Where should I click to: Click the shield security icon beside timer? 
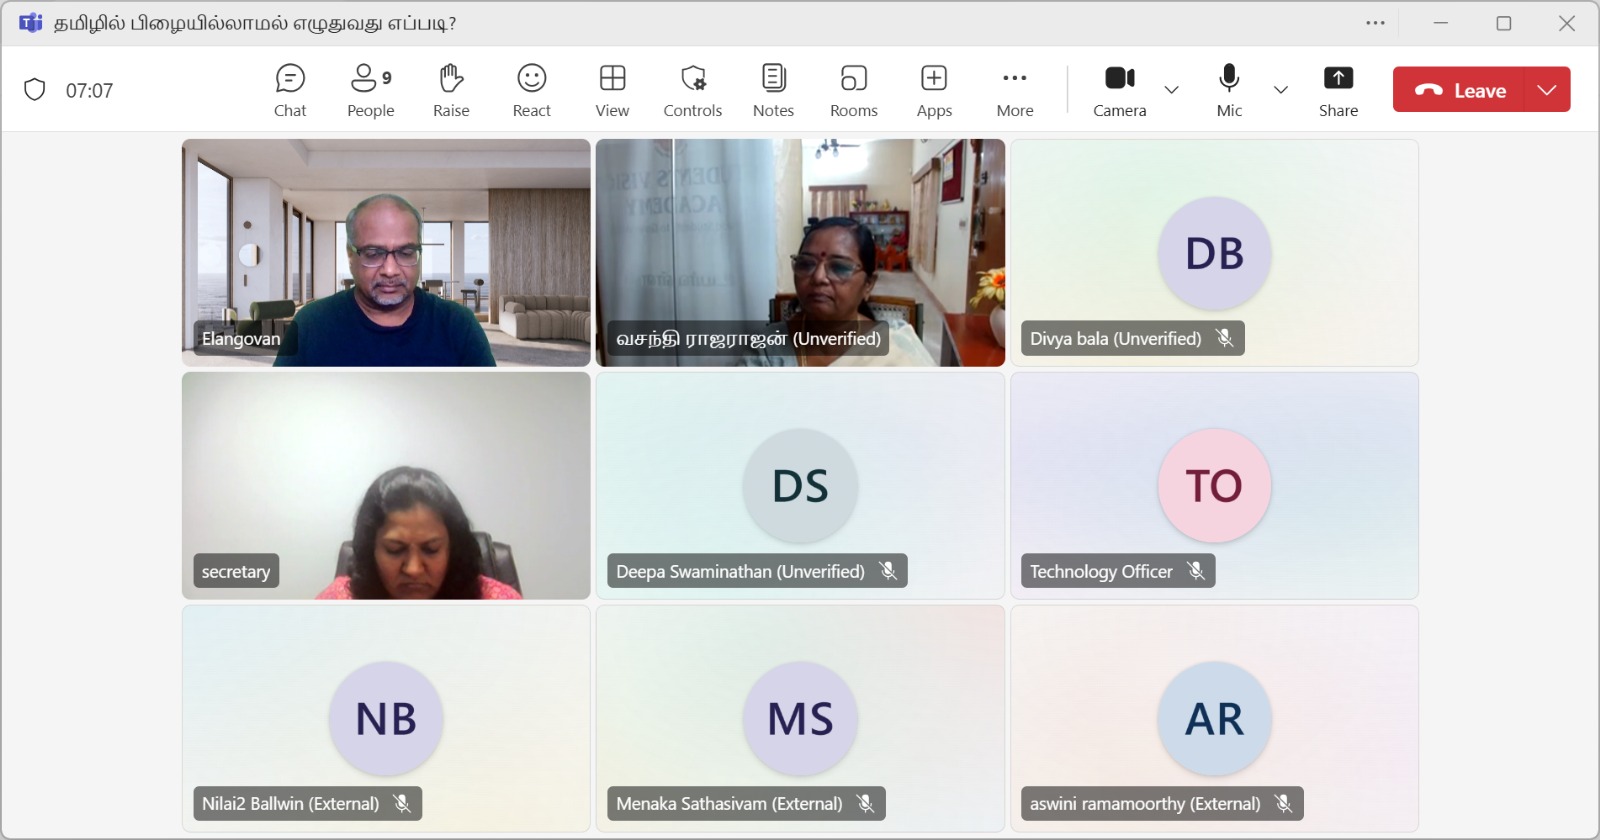click(x=35, y=90)
